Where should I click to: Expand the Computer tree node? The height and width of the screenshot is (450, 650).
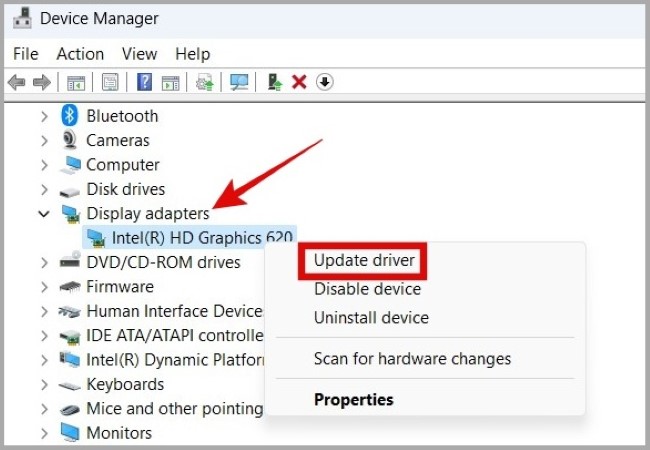point(44,165)
